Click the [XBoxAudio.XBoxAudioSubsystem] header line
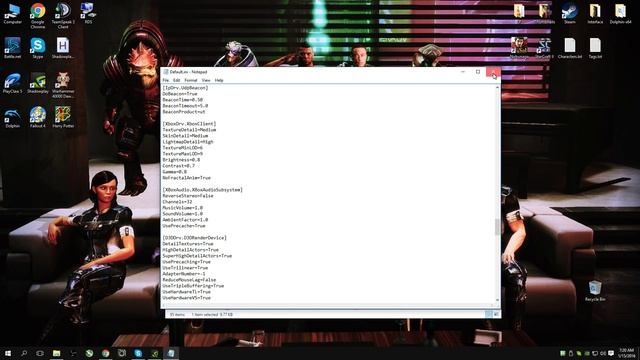Viewport: 640px width, 360px height. pos(202,190)
